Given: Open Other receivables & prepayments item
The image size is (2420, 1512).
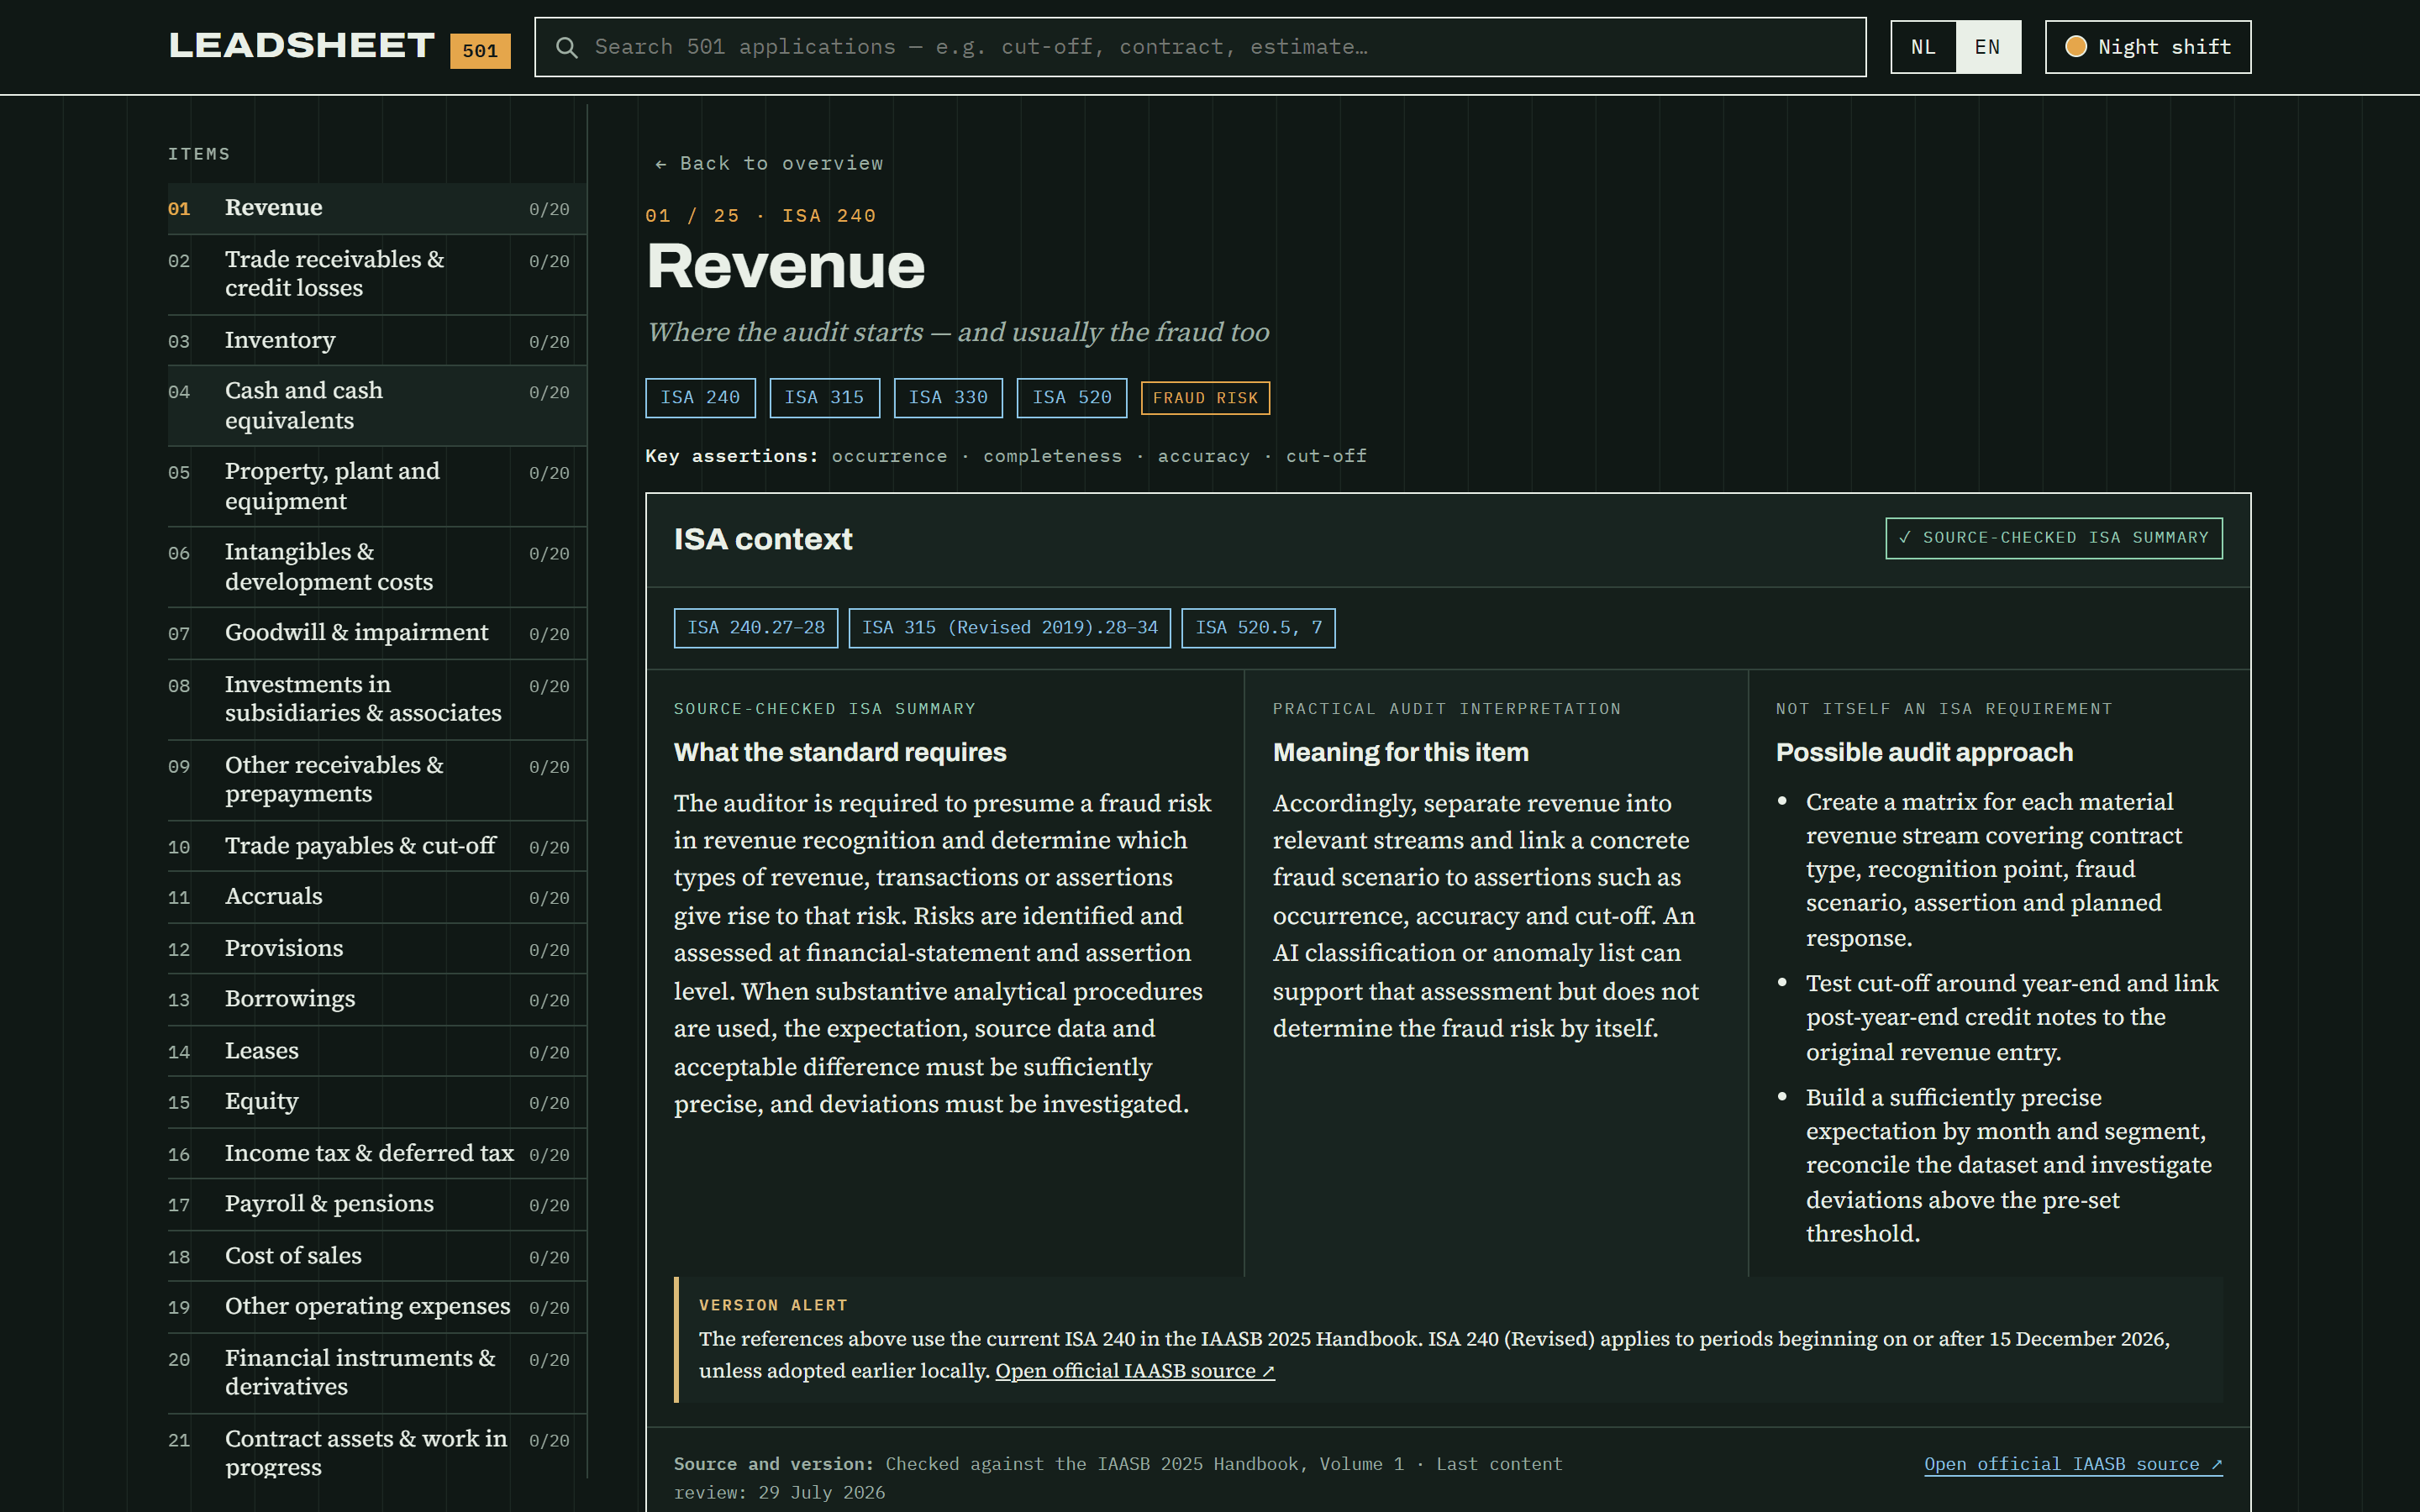Looking at the screenshot, I should coord(377,780).
